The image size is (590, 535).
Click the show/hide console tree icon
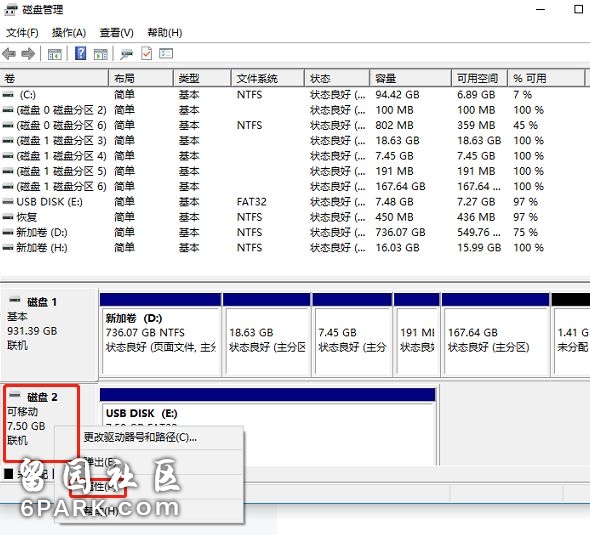click(55, 54)
